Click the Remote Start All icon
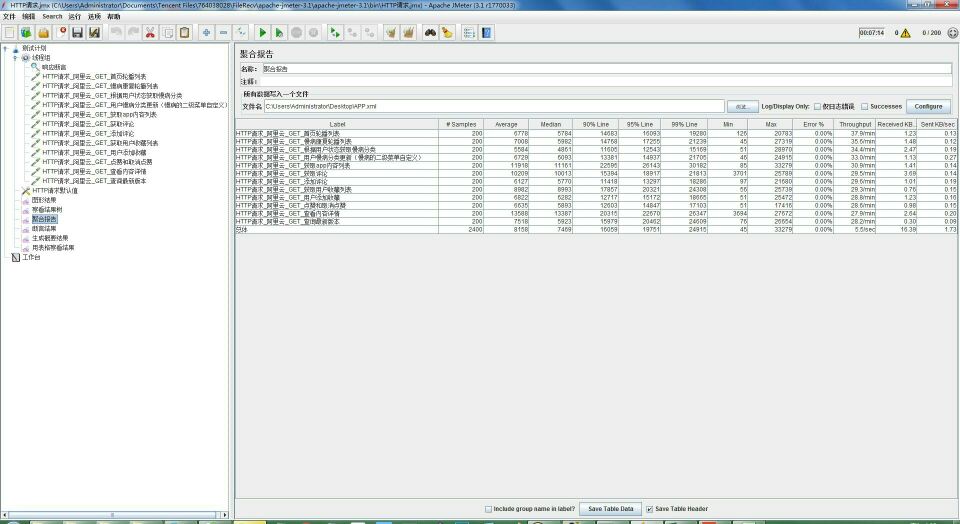The width and height of the screenshot is (960, 524). click(335, 33)
